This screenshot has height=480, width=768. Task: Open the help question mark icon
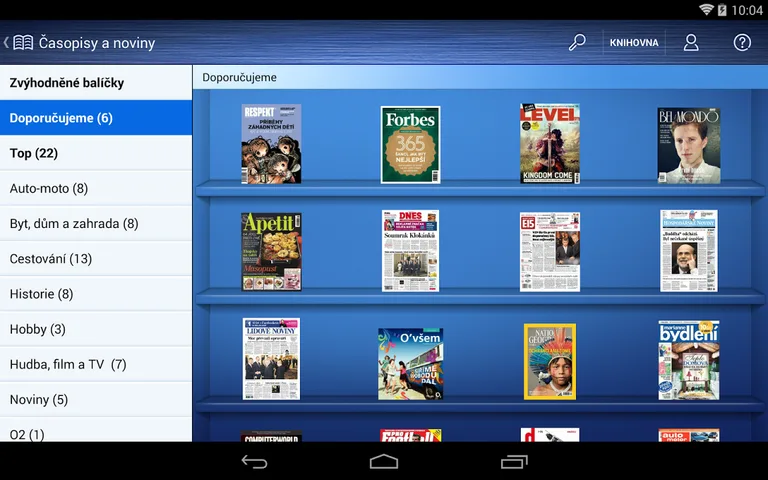tap(742, 43)
